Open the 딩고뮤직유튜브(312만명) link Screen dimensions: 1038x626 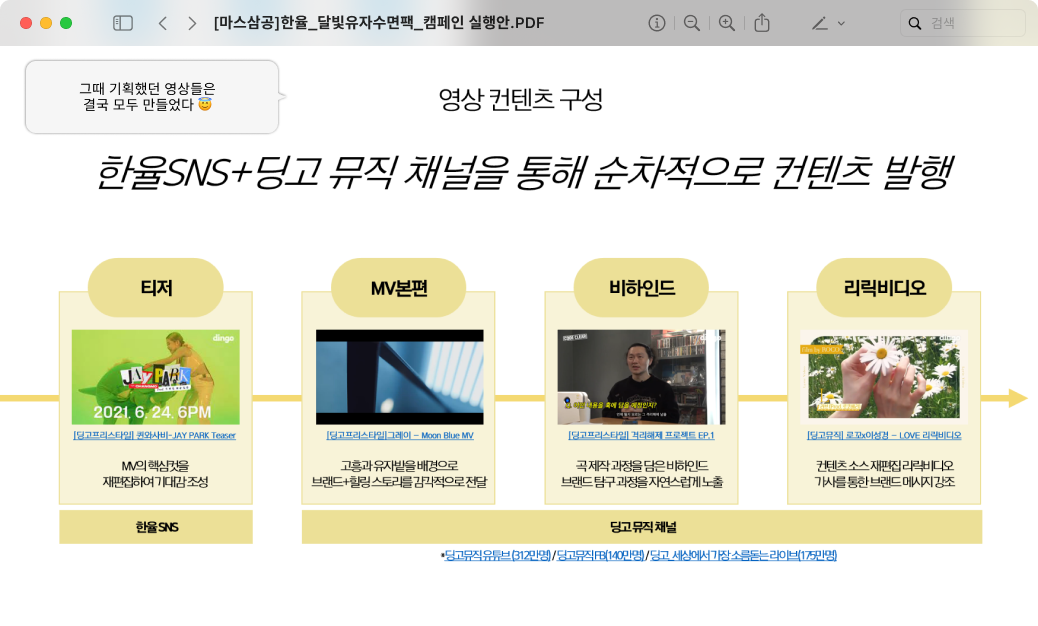[x=497, y=555]
